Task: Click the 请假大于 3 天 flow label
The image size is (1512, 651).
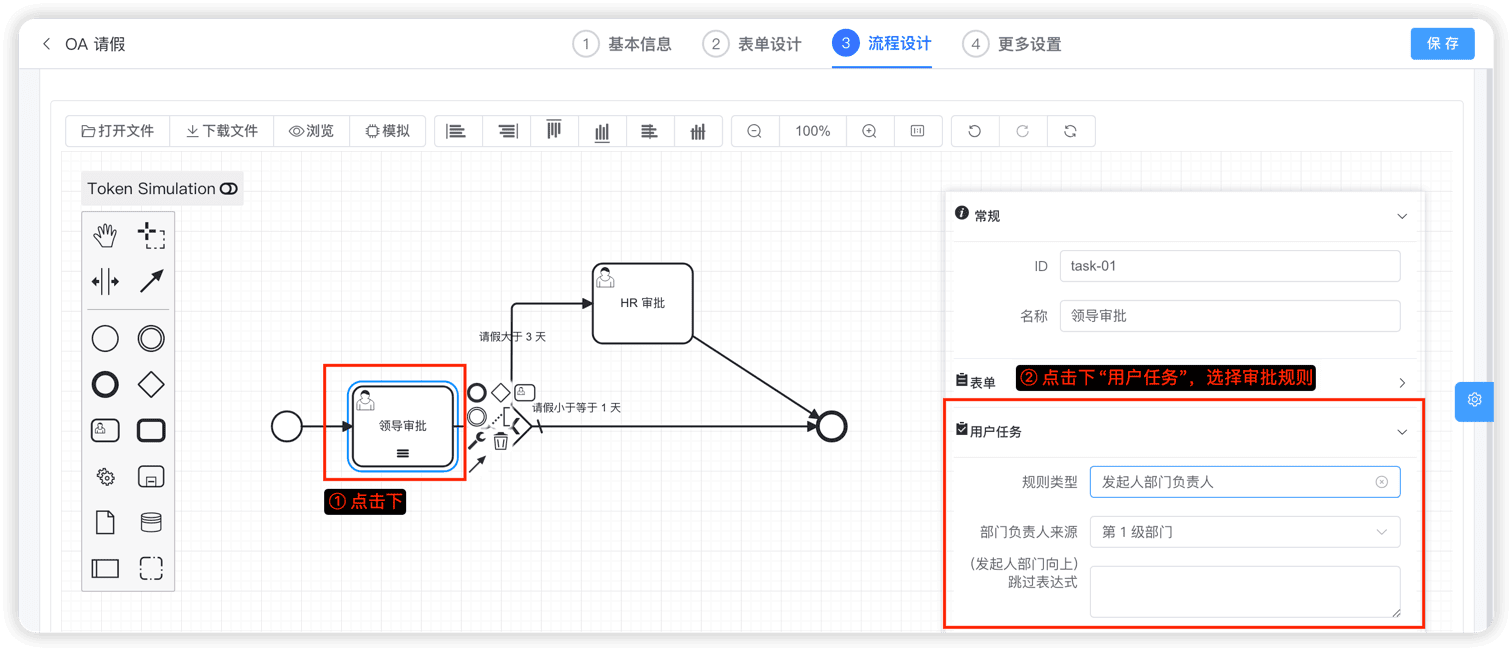Action: [512, 337]
